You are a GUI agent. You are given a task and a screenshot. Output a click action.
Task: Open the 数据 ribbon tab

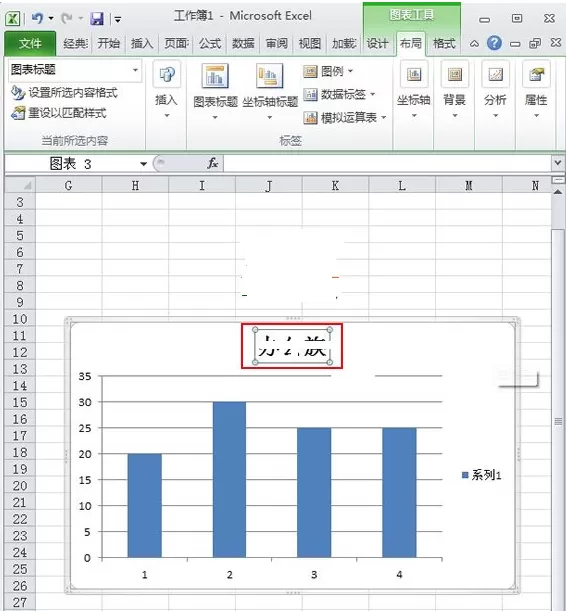tap(243, 43)
